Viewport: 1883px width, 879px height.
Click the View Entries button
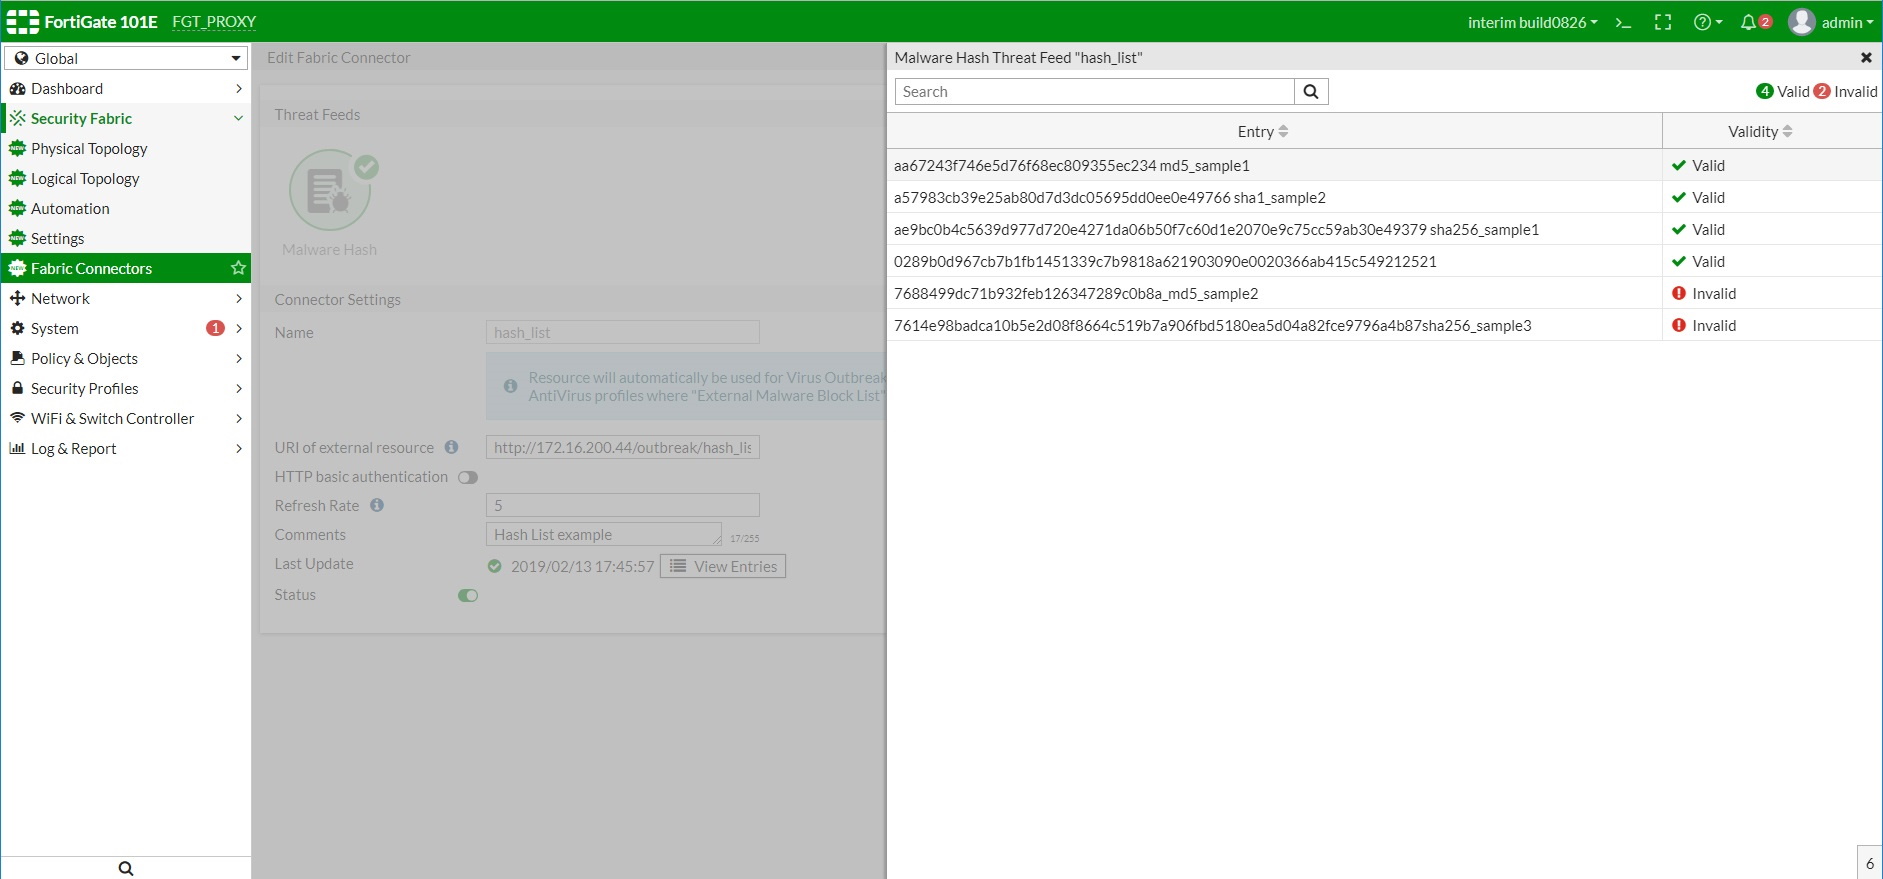(723, 566)
